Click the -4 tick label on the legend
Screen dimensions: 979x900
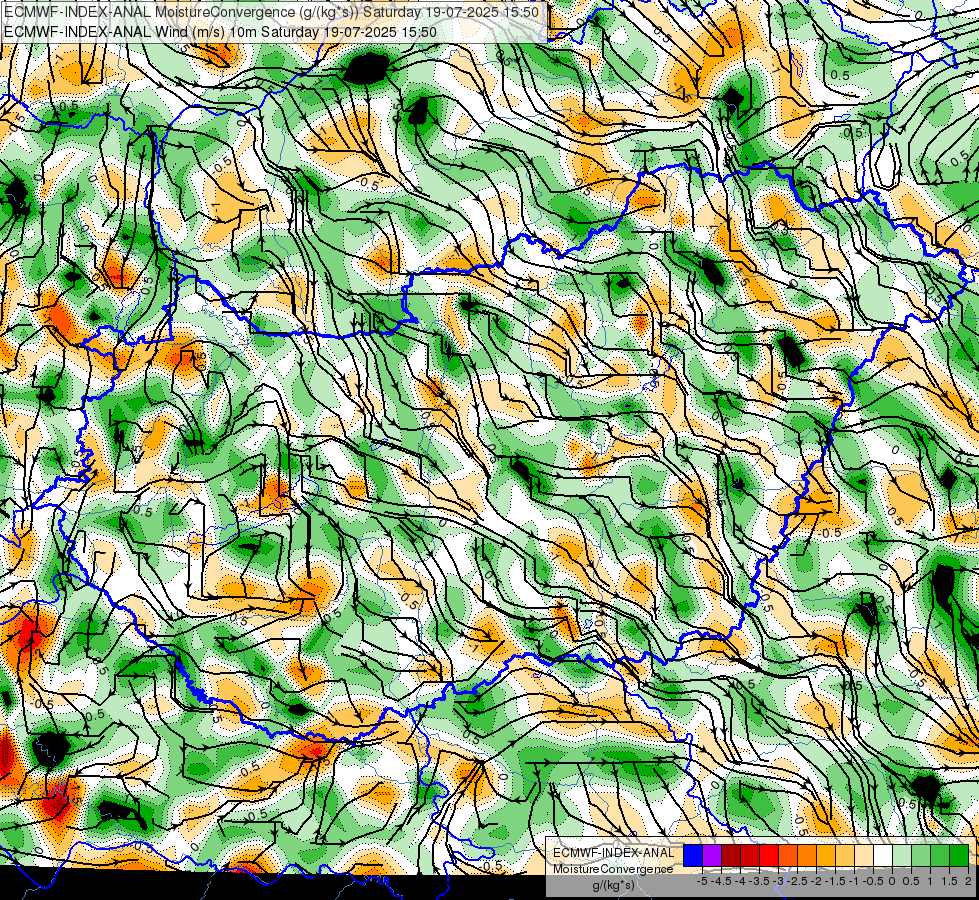(740, 881)
